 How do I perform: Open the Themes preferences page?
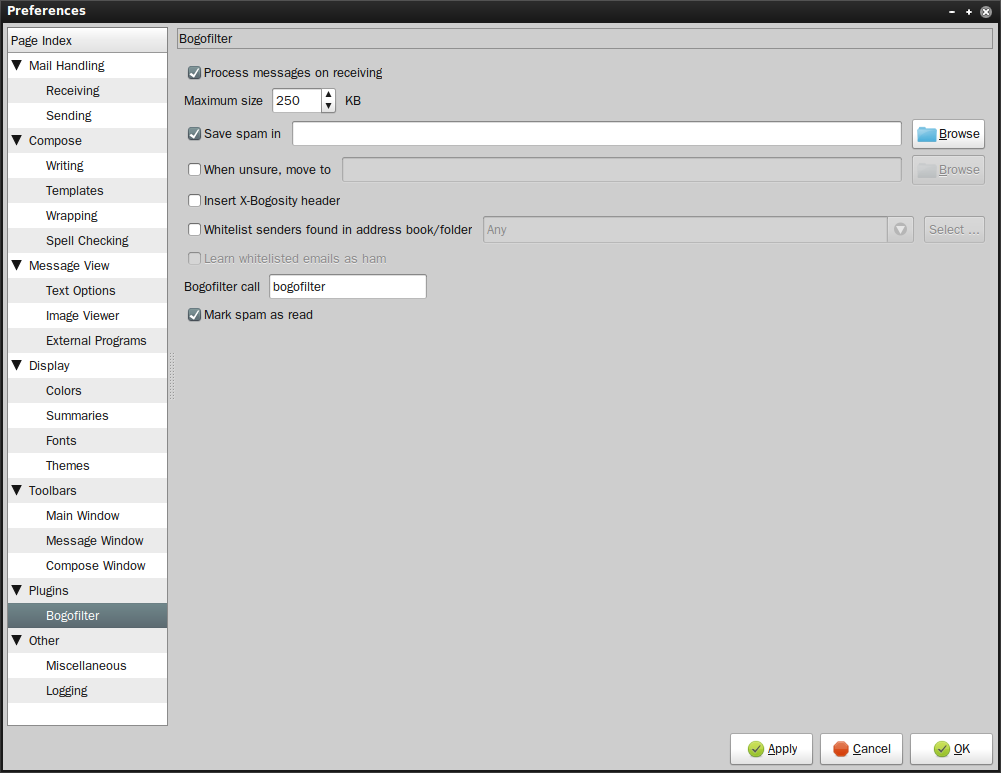pyautogui.click(x=87, y=465)
